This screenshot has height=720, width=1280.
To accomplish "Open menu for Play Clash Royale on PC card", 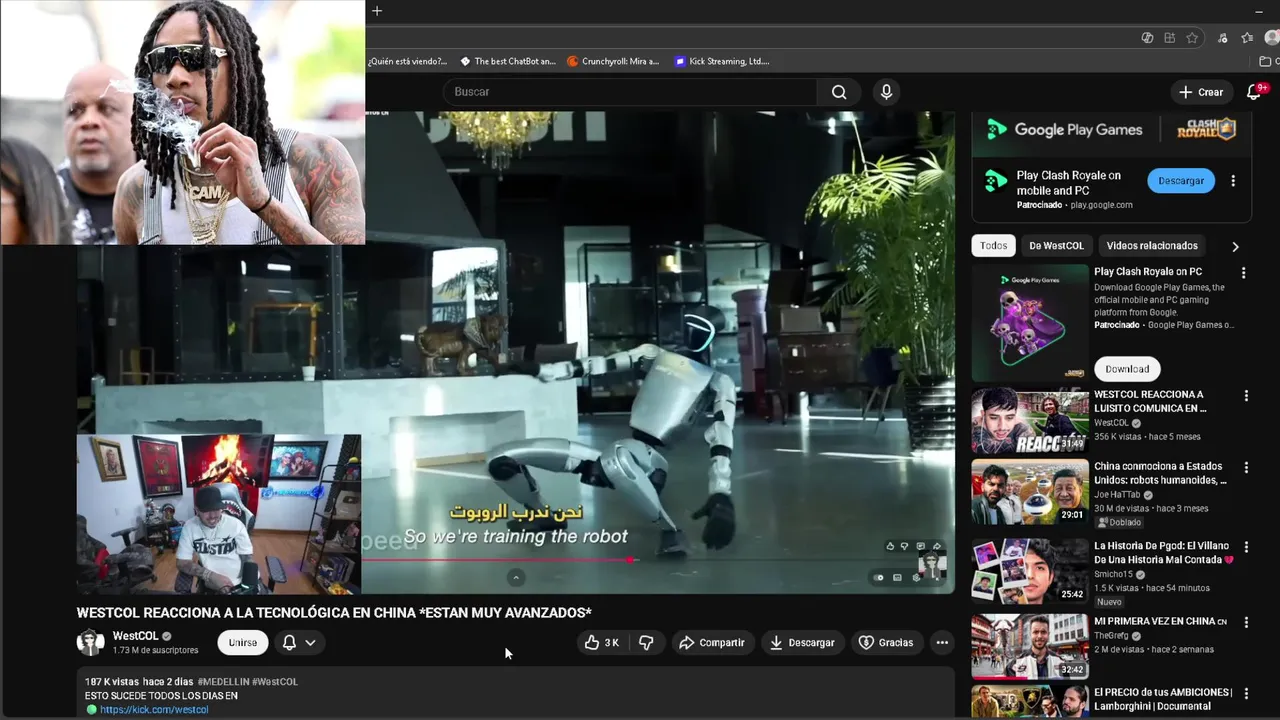I will [1244, 273].
